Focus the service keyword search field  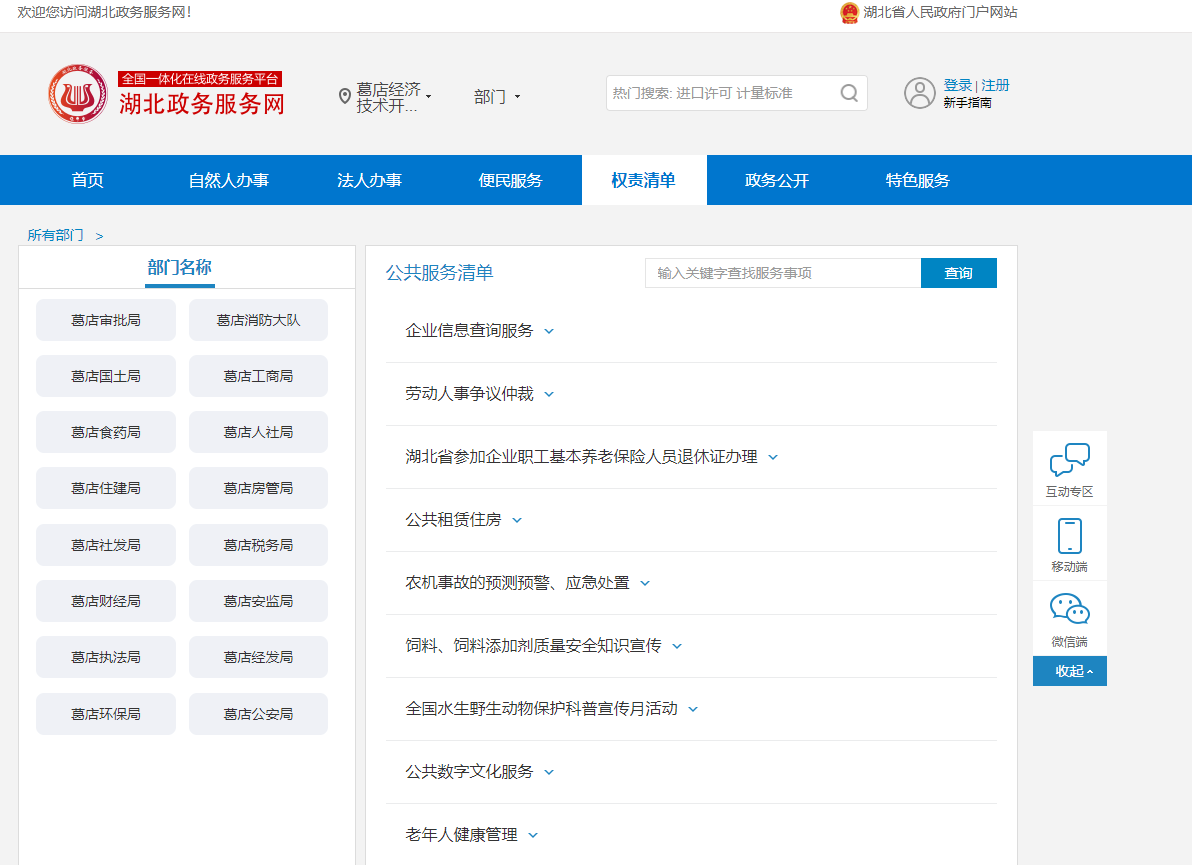coord(782,273)
